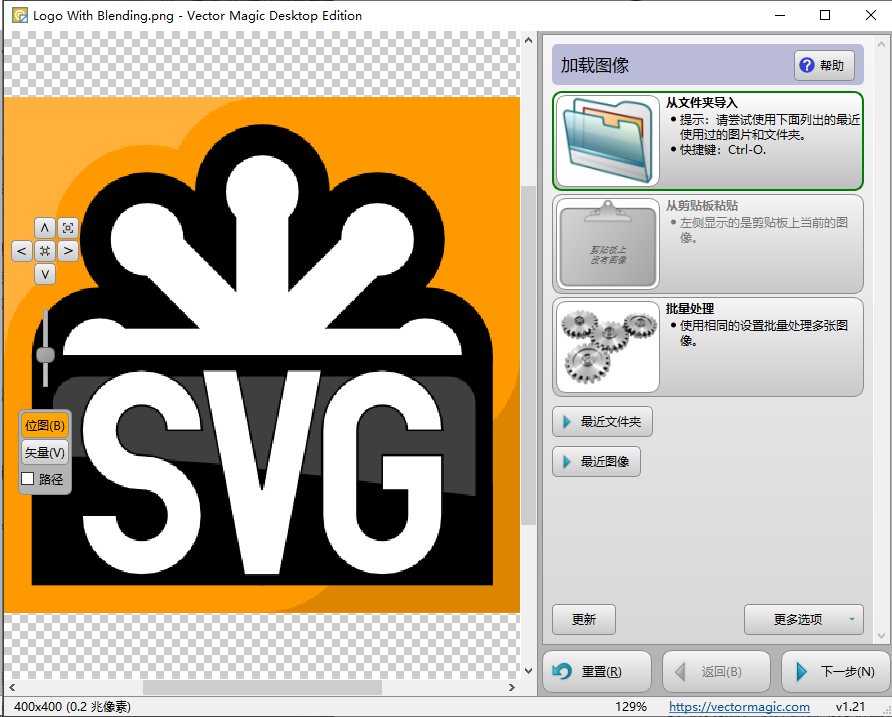The width and height of the screenshot is (892, 717).
Task: Click the 从文件夹导入 heading text
Action: point(701,103)
